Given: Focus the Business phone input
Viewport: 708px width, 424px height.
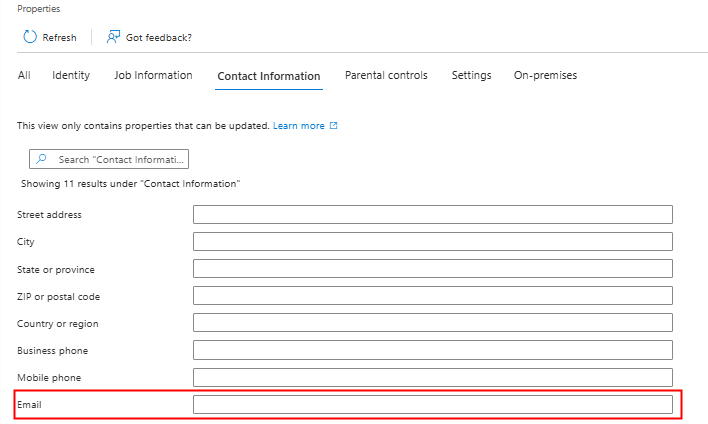Looking at the screenshot, I should pyautogui.click(x=432, y=351).
